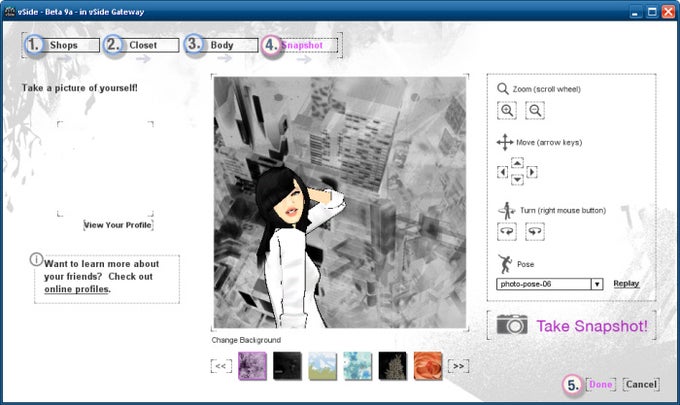Move avatar right with the right arrow

[x=532, y=172]
